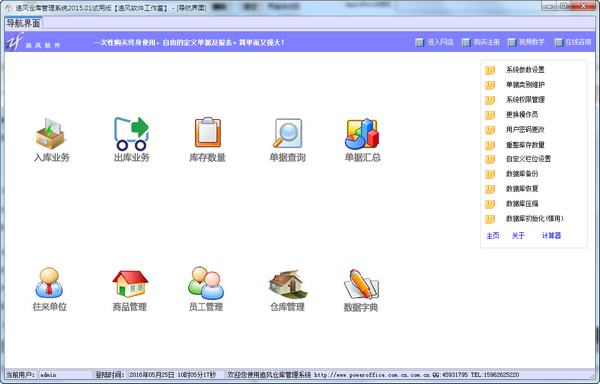The width and height of the screenshot is (600, 384).
Task: Click the icon beside 系统权限管理
Action: pos(490,100)
